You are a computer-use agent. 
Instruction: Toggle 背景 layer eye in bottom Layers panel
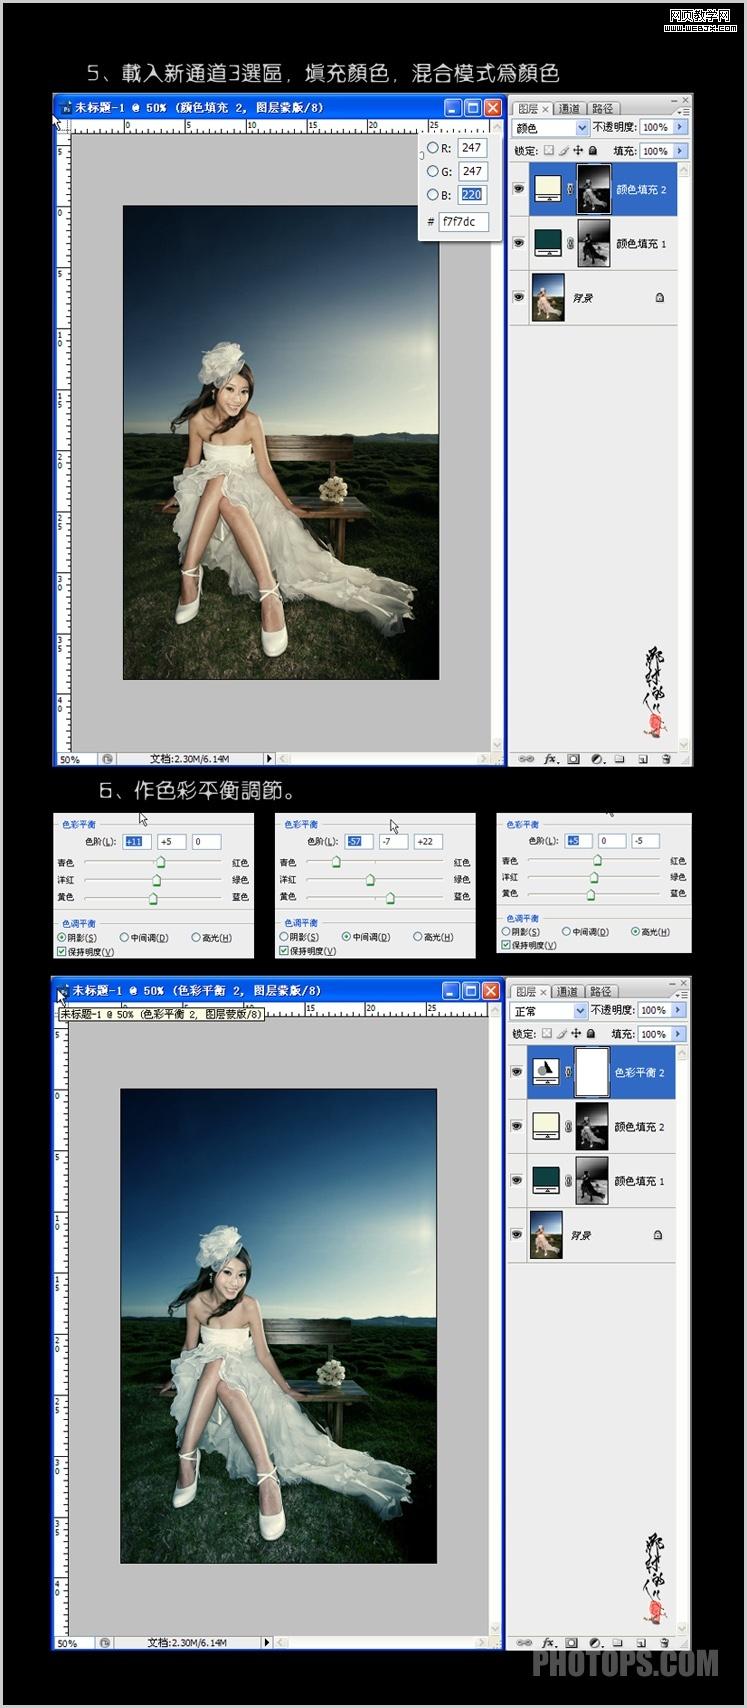pyautogui.click(x=517, y=1234)
